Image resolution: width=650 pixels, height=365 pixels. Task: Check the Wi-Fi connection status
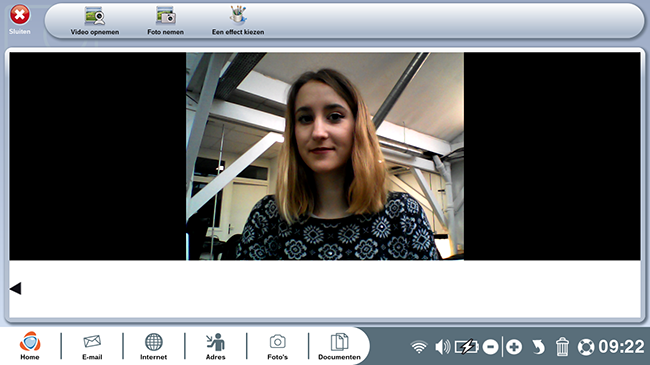tap(419, 347)
